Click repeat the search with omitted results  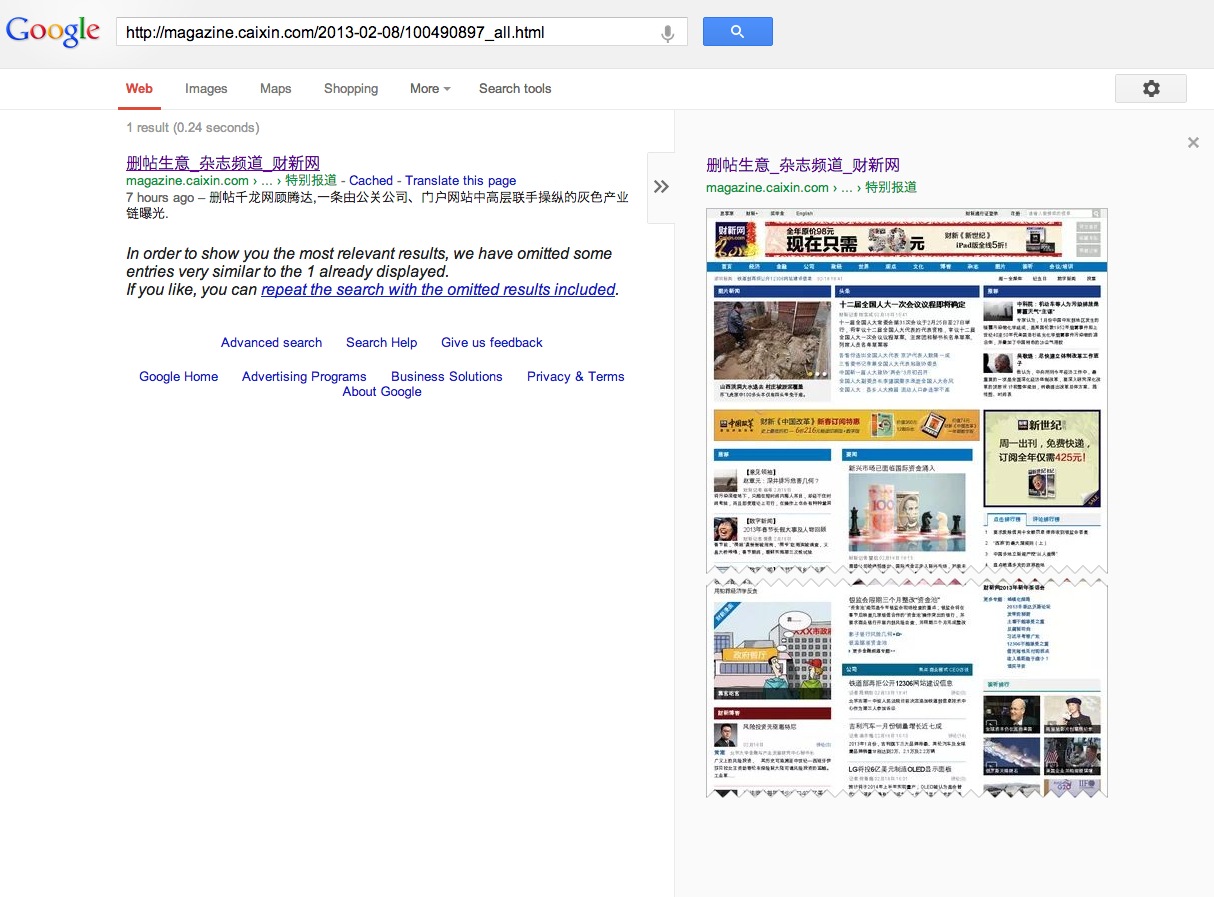(x=438, y=290)
